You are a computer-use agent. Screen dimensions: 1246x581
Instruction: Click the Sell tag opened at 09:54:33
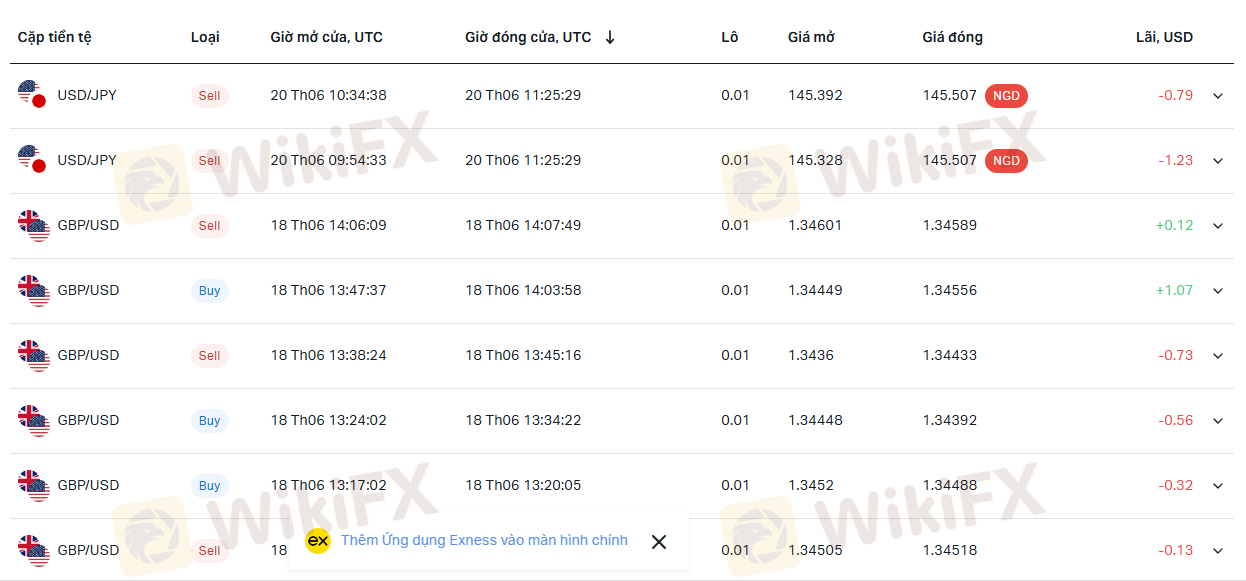209,161
